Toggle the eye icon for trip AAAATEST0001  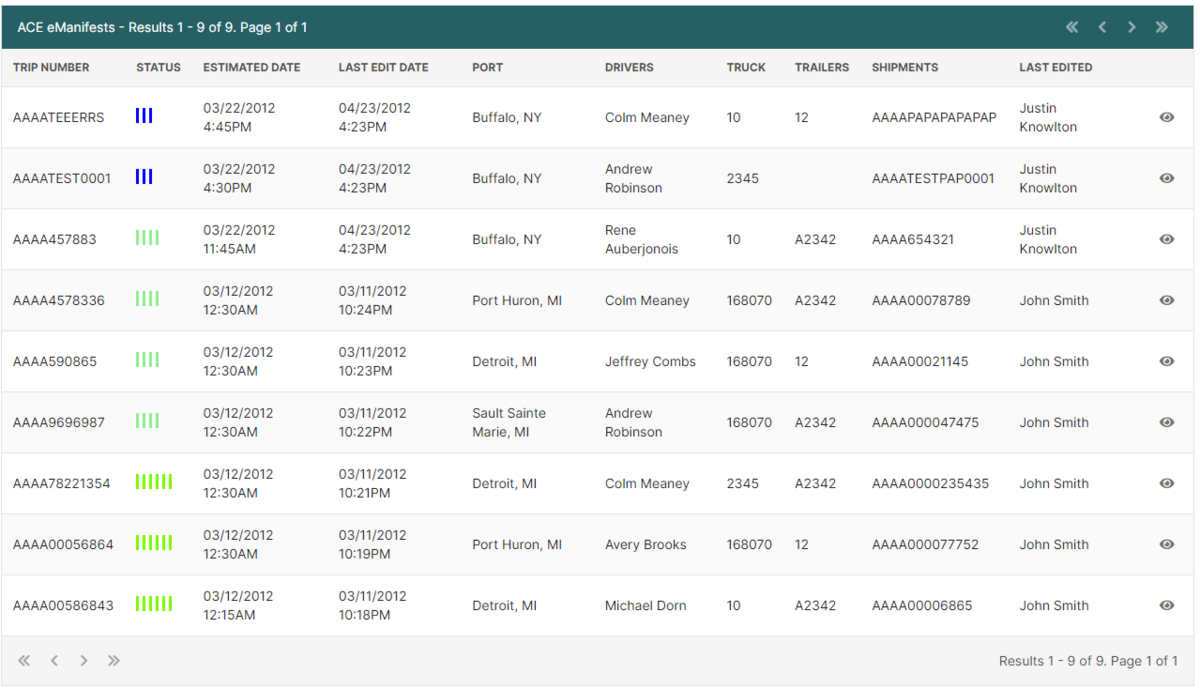[1167, 178]
